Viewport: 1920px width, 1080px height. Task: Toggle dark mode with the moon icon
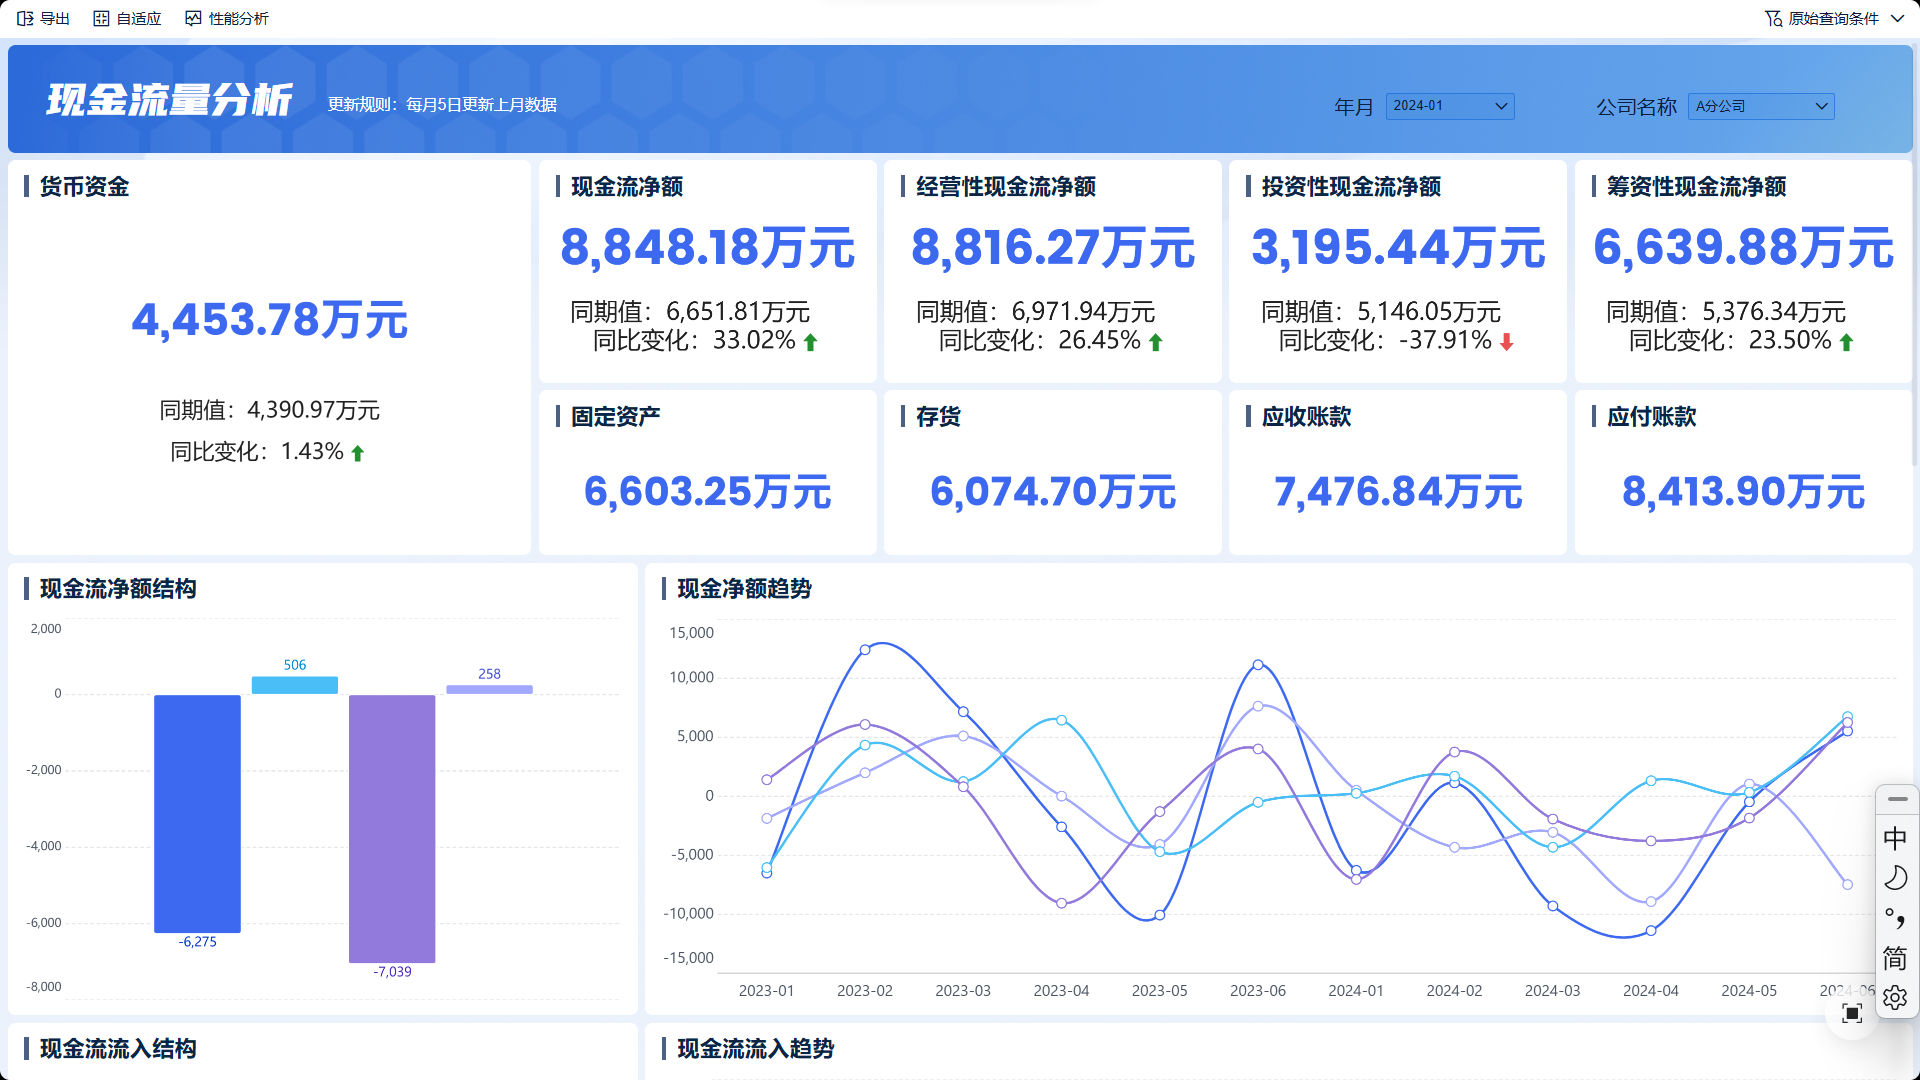point(1896,878)
